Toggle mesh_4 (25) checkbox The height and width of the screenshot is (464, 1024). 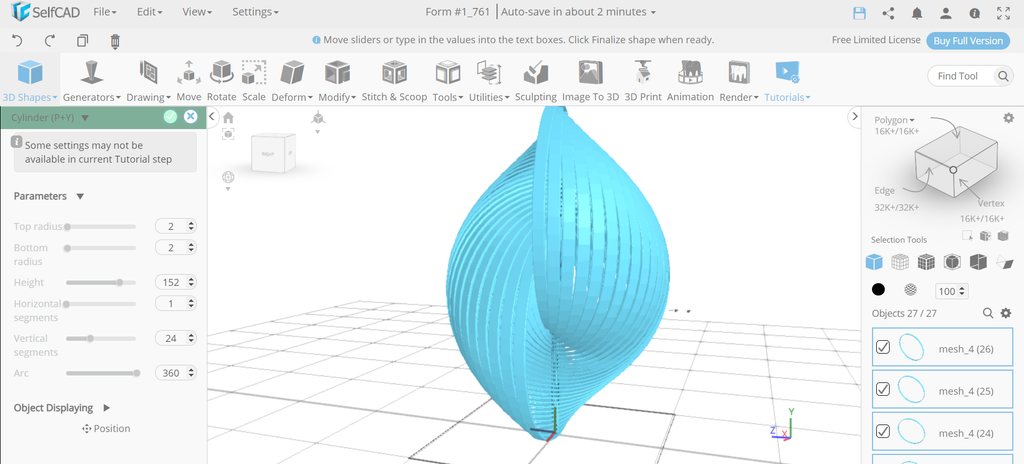[x=883, y=389]
